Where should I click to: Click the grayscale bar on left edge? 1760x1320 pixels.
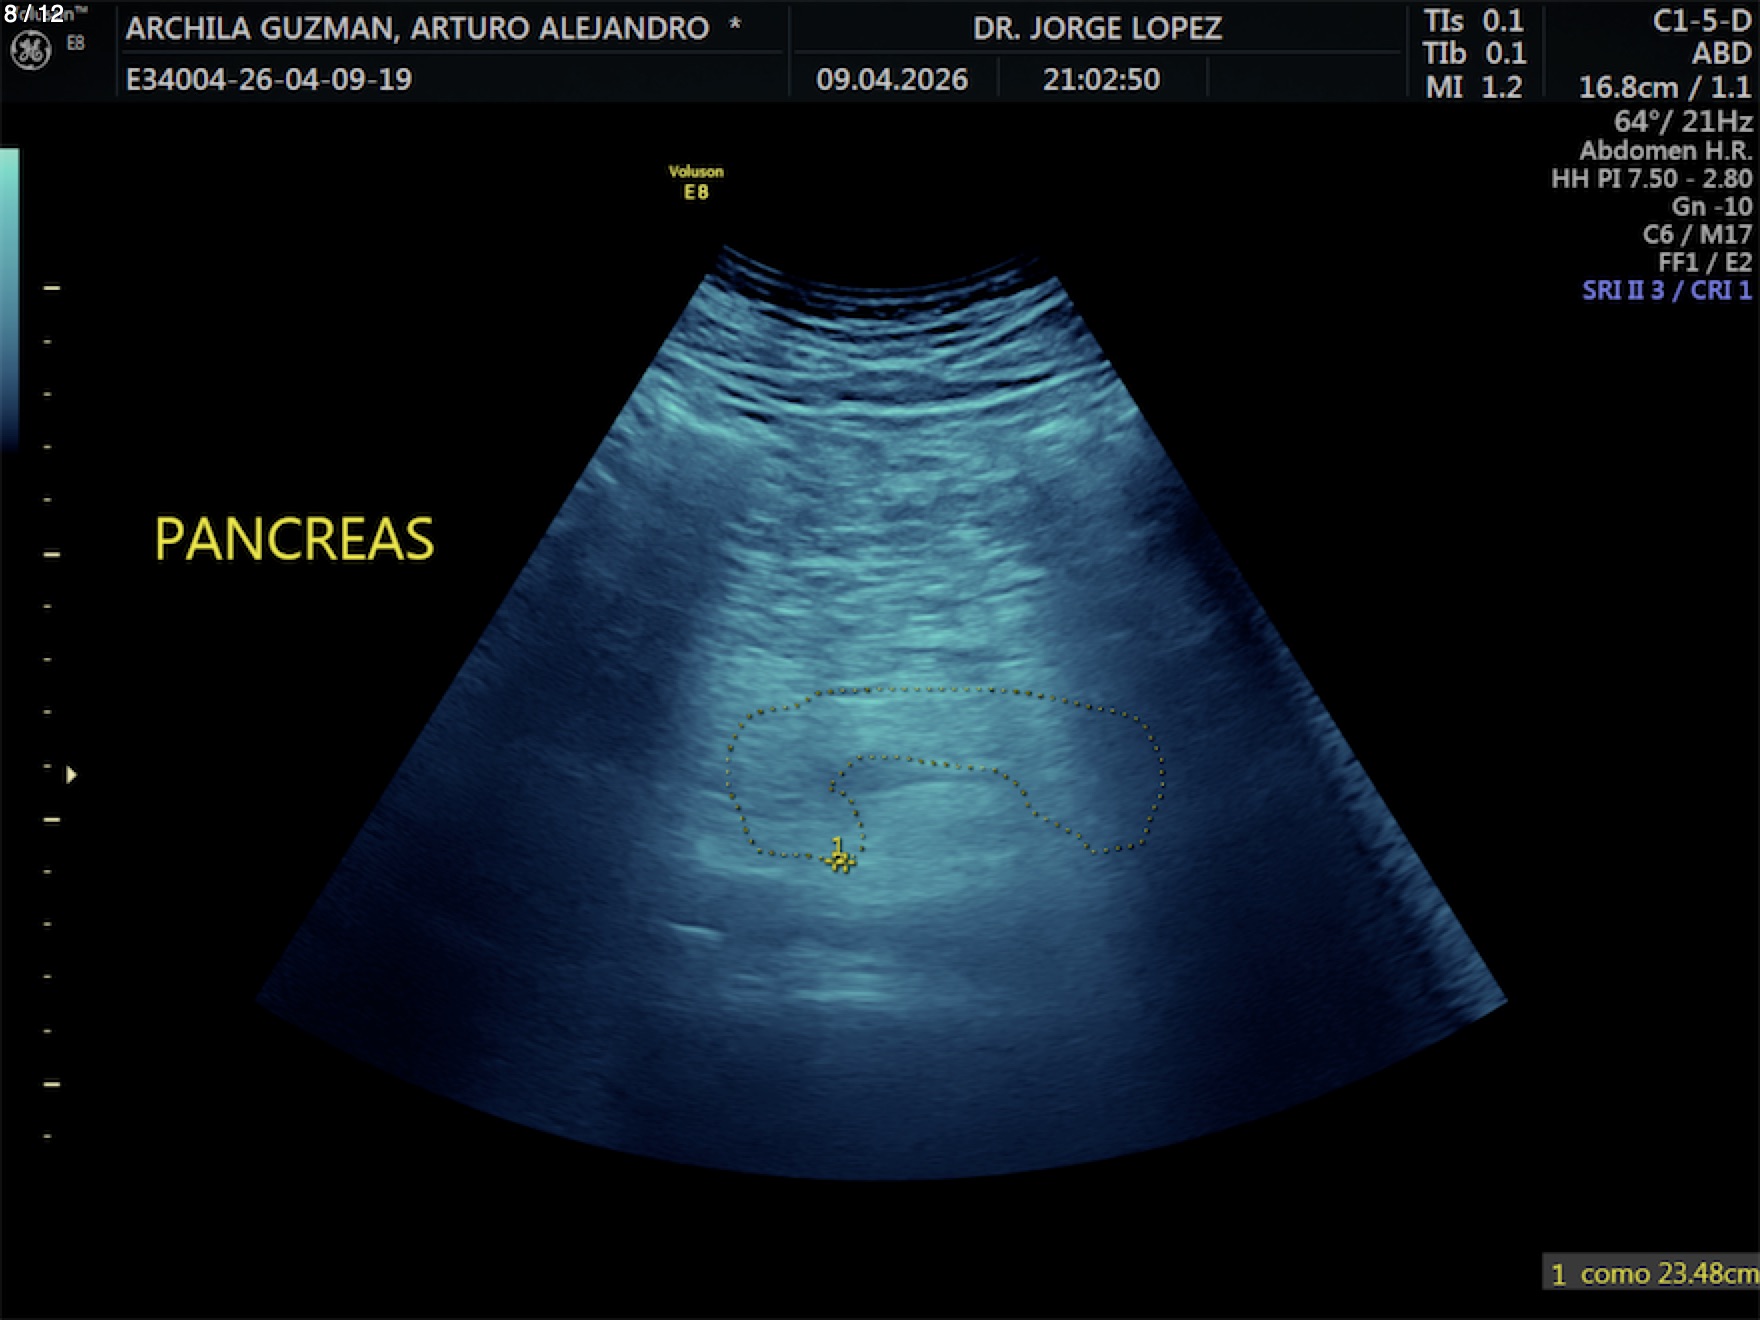pos(9,298)
